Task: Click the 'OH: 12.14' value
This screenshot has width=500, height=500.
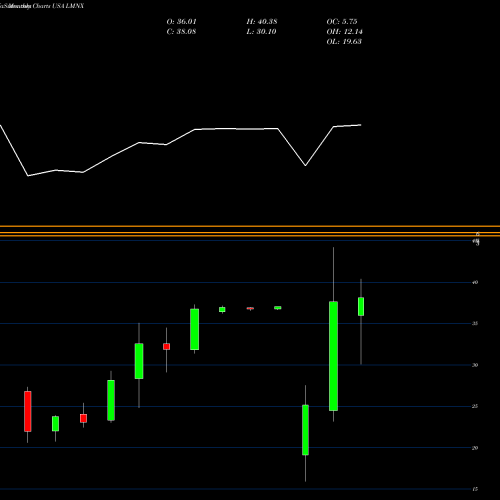Action: point(345,32)
